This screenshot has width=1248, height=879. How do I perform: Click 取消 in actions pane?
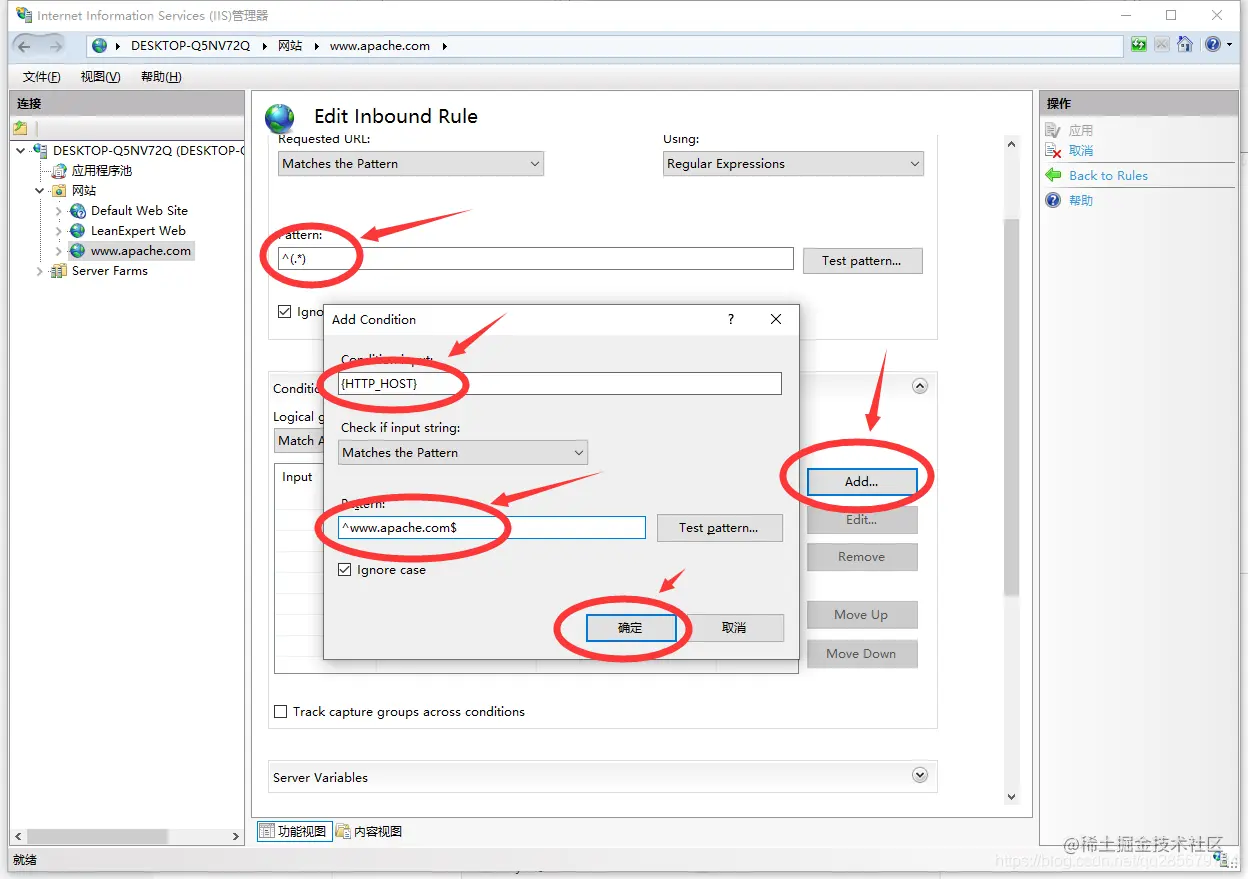tap(1081, 150)
